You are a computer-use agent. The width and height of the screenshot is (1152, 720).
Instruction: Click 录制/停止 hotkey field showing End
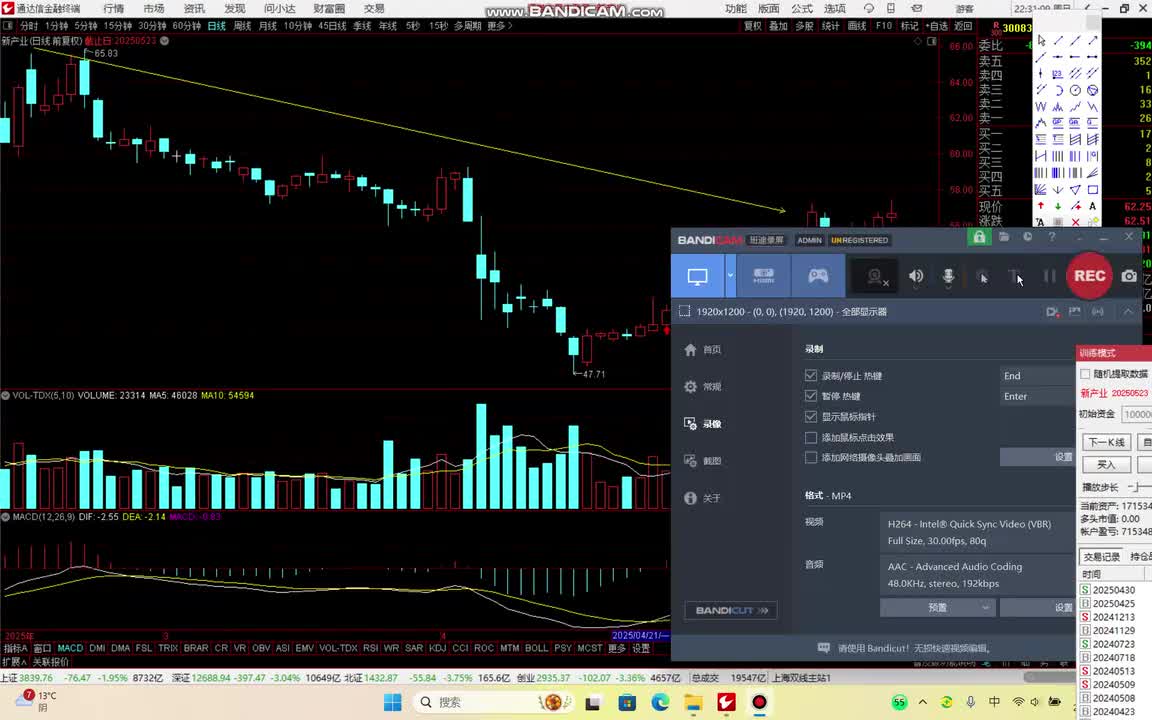click(1037, 375)
